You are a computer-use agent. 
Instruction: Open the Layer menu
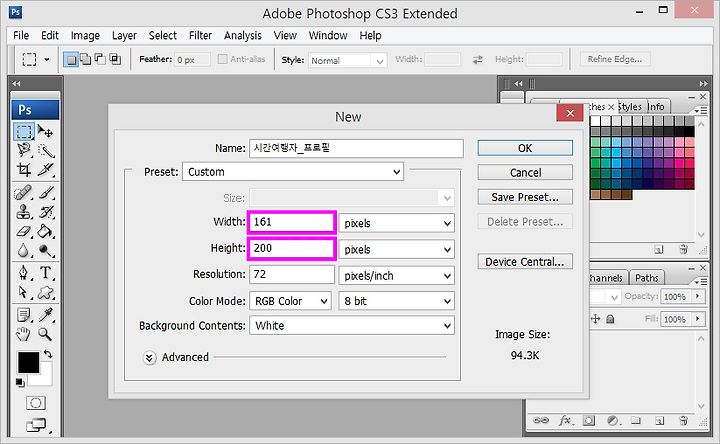click(x=124, y=35)
